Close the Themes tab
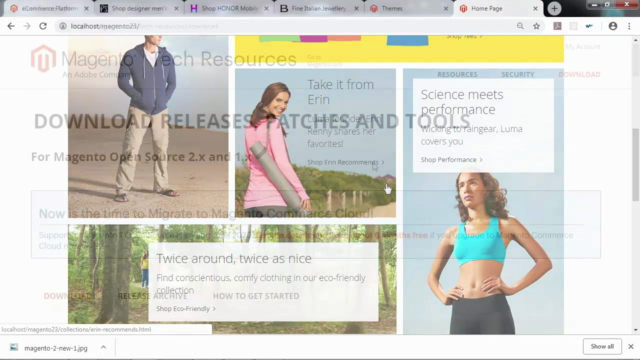 tap(446, 9)
